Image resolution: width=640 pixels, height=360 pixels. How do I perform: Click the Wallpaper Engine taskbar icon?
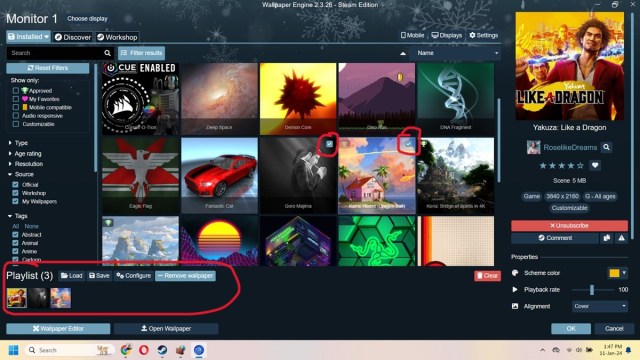(x=199, y=350)
